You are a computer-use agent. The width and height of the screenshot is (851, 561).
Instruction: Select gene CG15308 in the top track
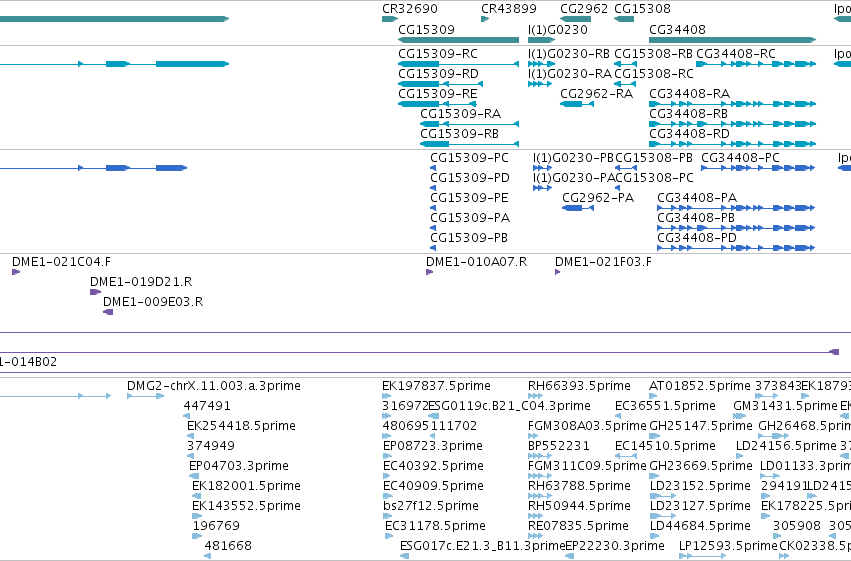click(624, 19)
